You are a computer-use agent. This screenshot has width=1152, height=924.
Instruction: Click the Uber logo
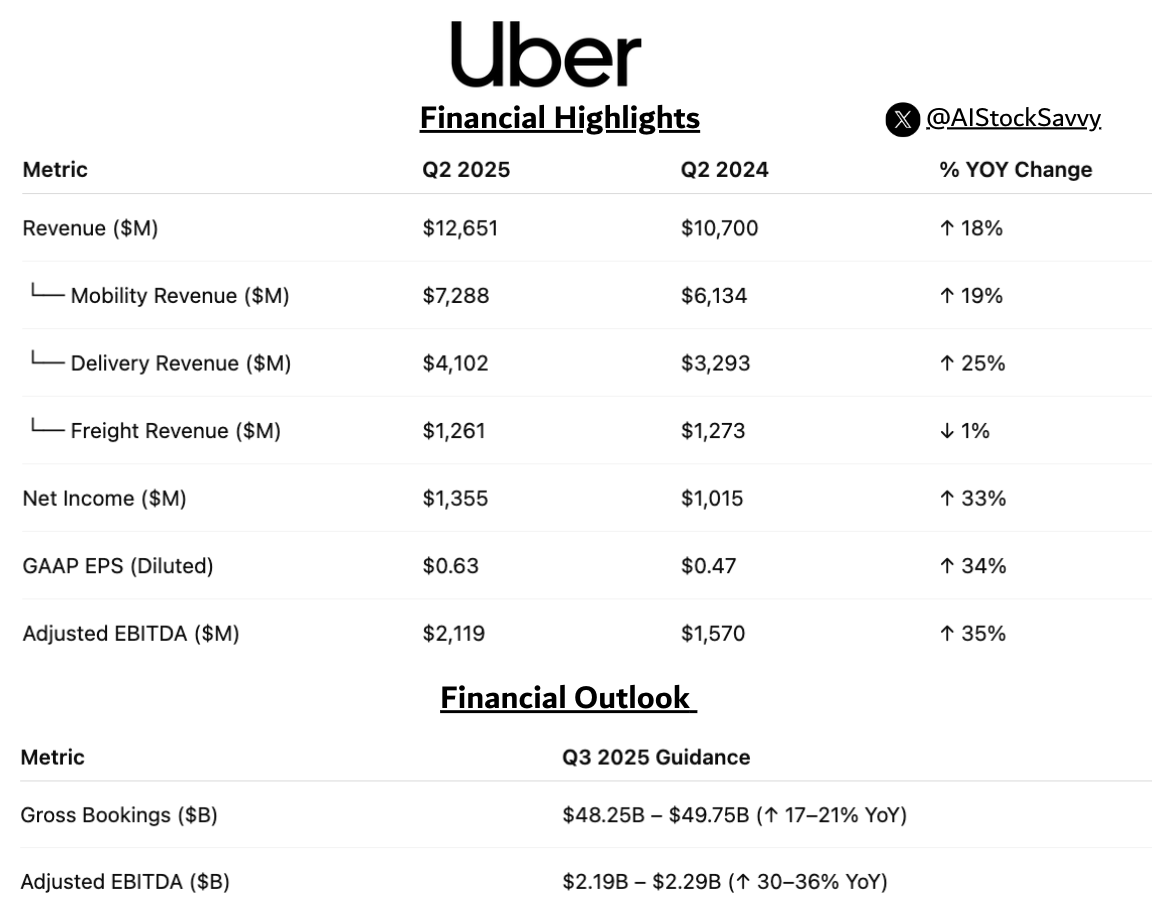point(546,54)
